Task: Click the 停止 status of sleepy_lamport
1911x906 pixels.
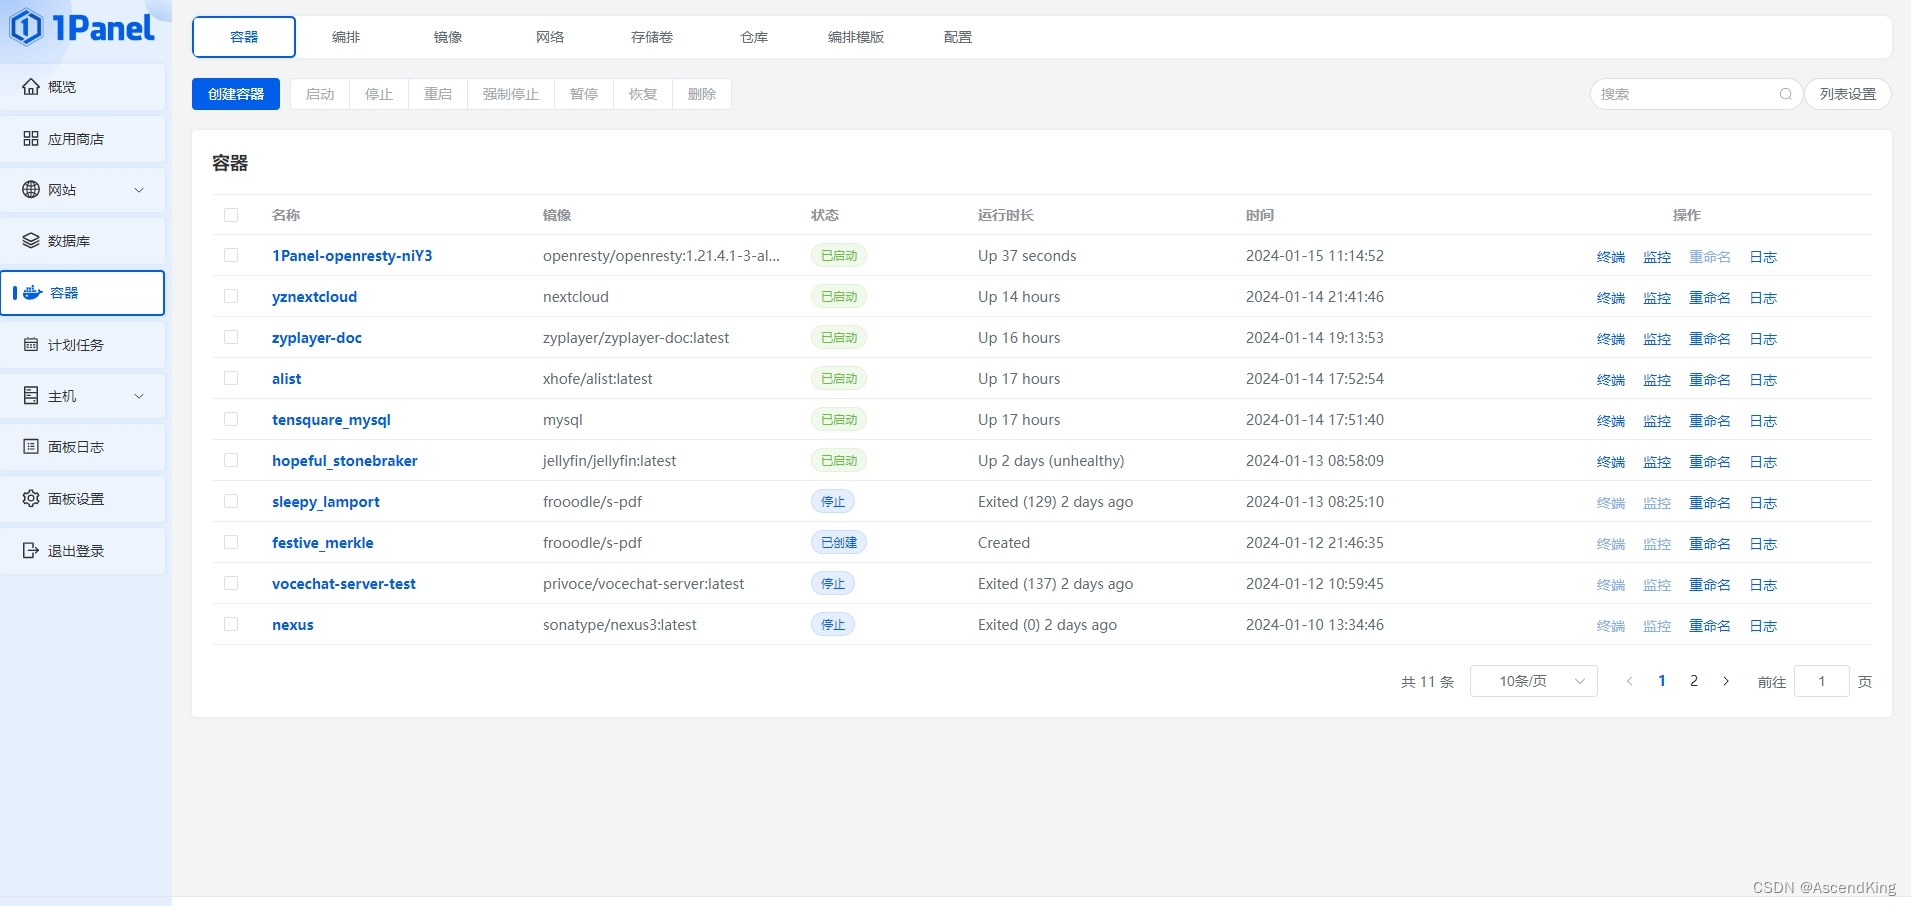Action: [x=833, y=502]
